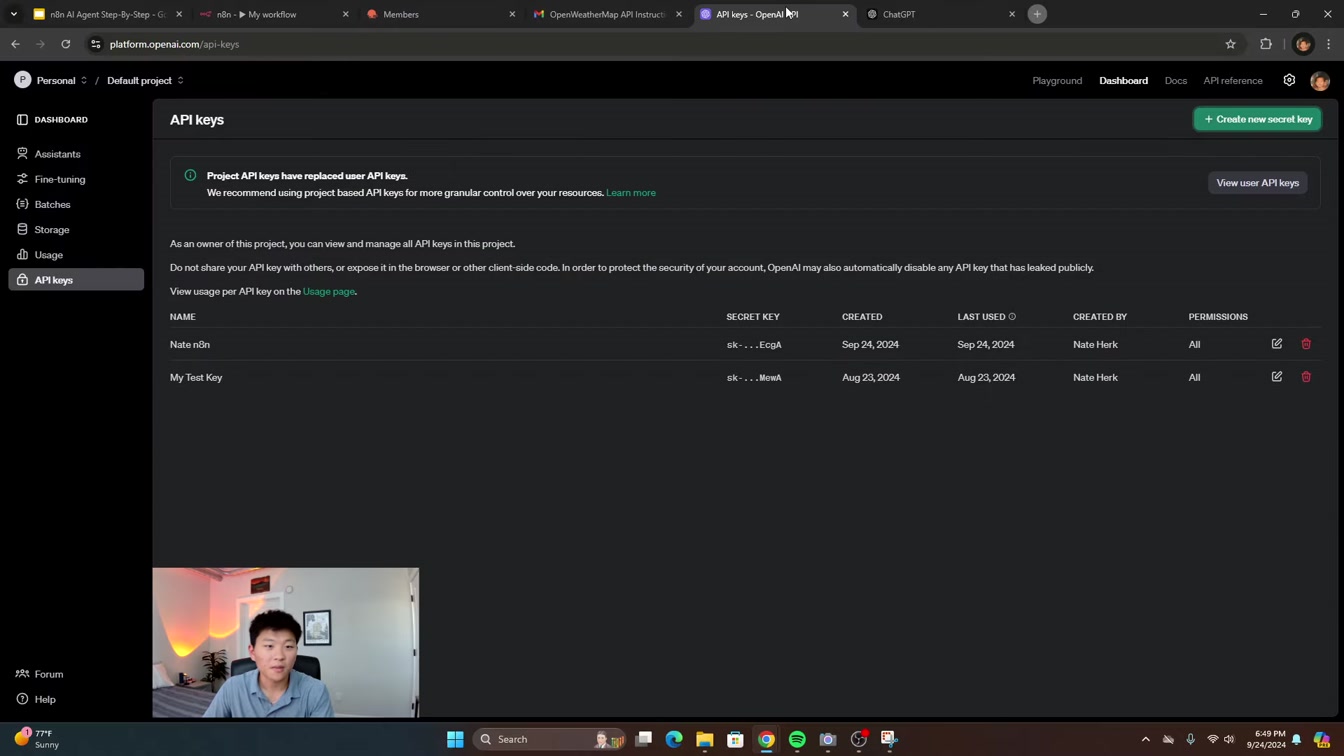Open the Learn more link
The image size is (1344, 756).
[x=631, y=193]
